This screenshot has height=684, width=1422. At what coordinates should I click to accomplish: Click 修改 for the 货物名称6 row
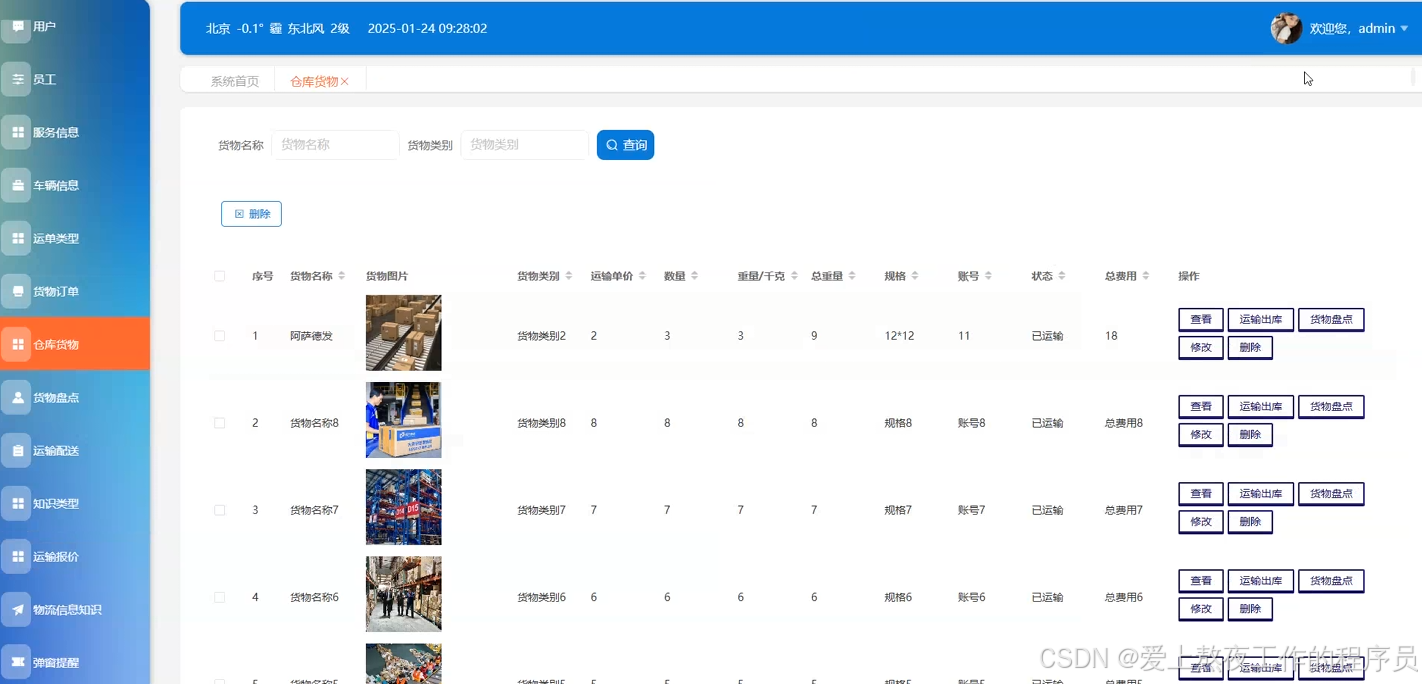1201,609
